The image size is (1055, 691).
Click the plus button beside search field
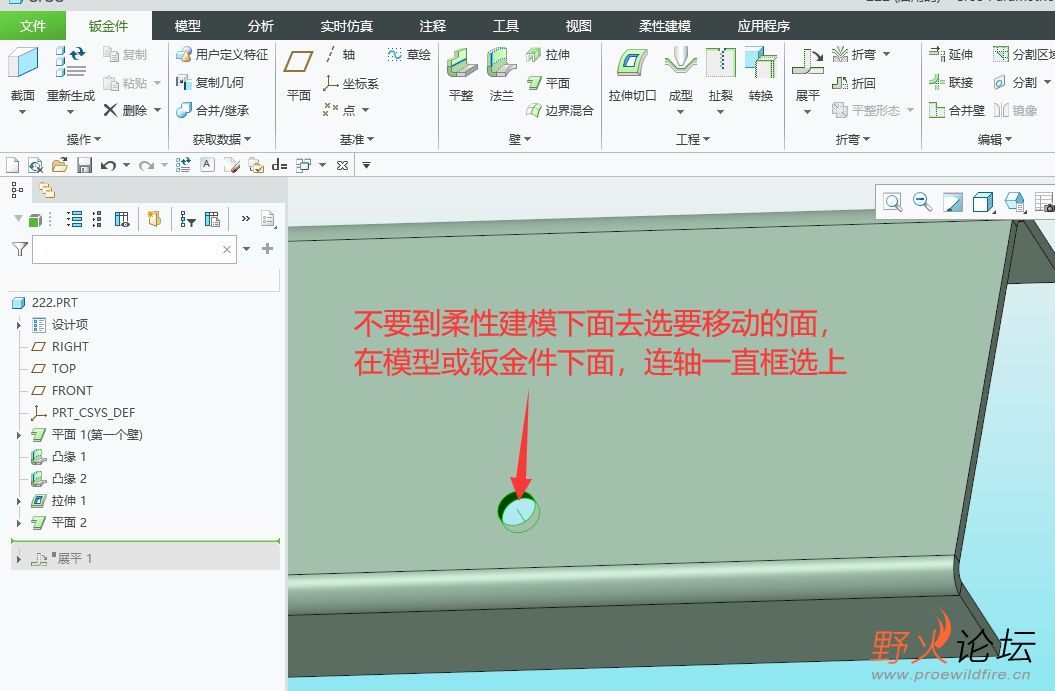click(x=267, y=249)
